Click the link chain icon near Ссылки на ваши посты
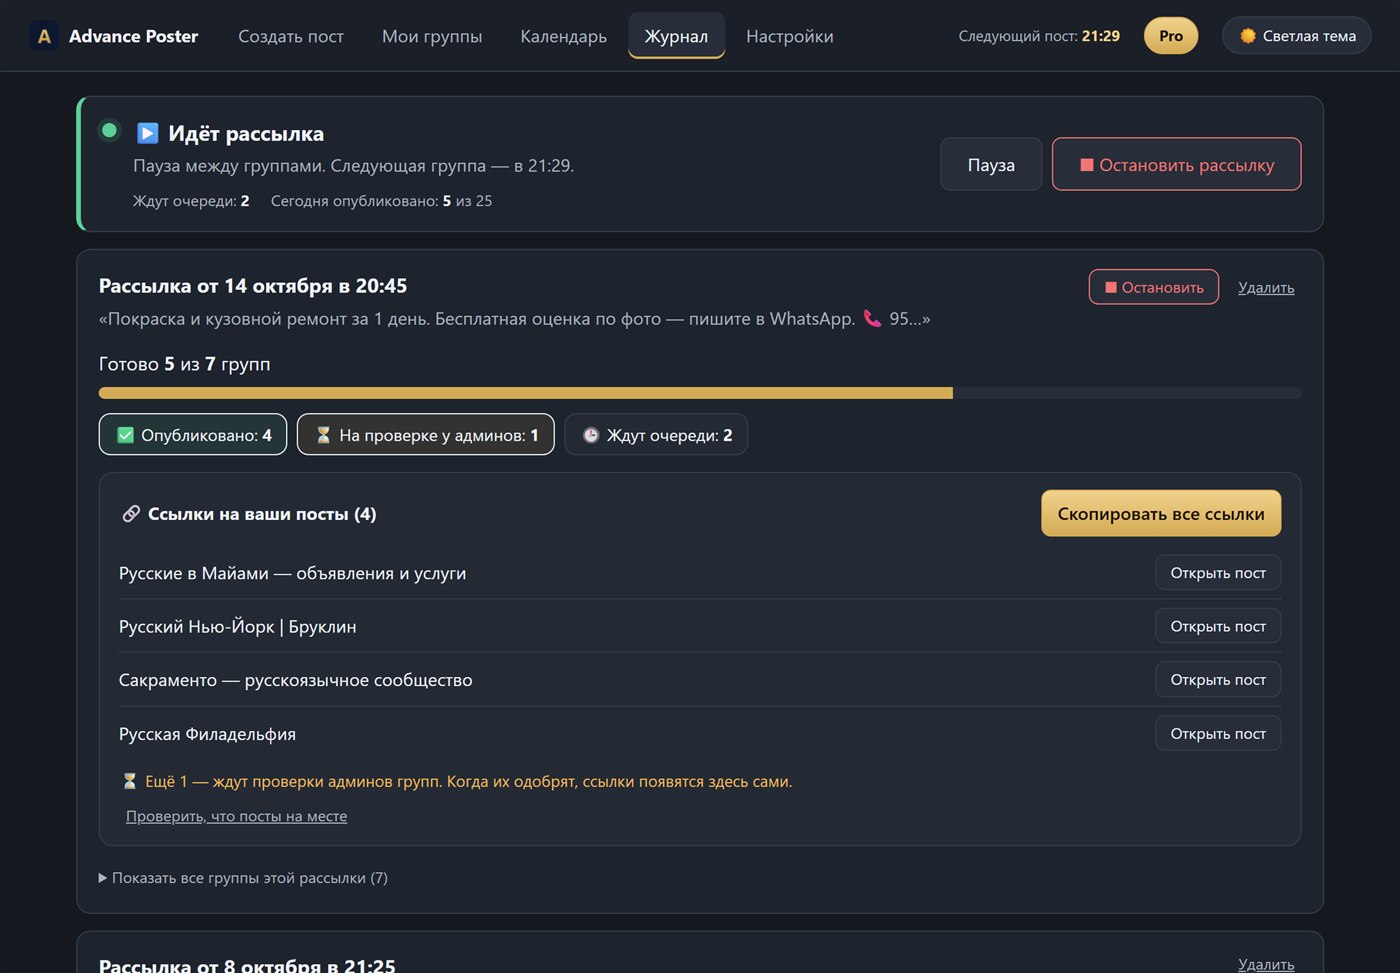The width and height of the screenshot is (1400, 973). coord(131,514)
